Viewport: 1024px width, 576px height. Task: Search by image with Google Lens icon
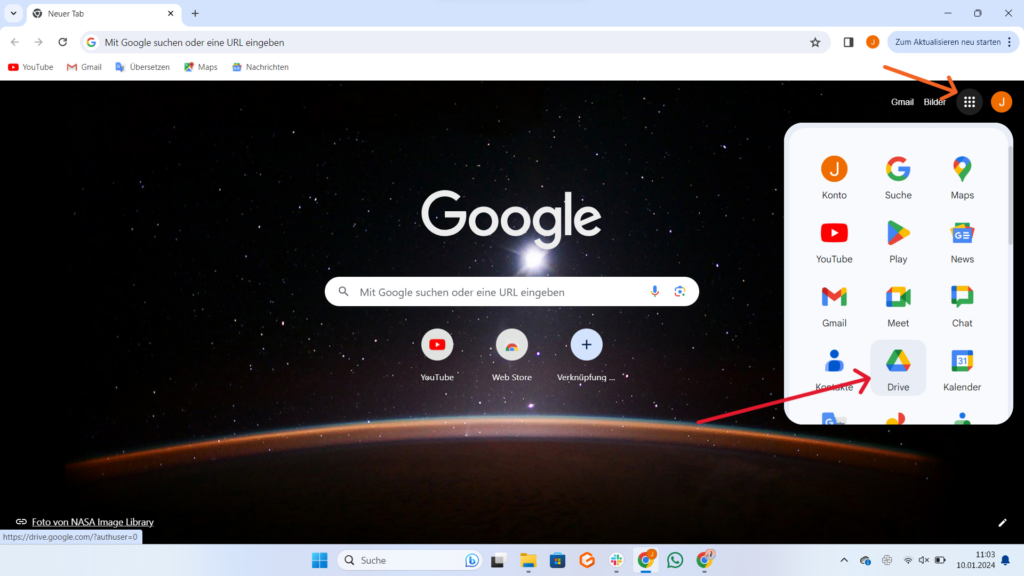tap(679, 292)
